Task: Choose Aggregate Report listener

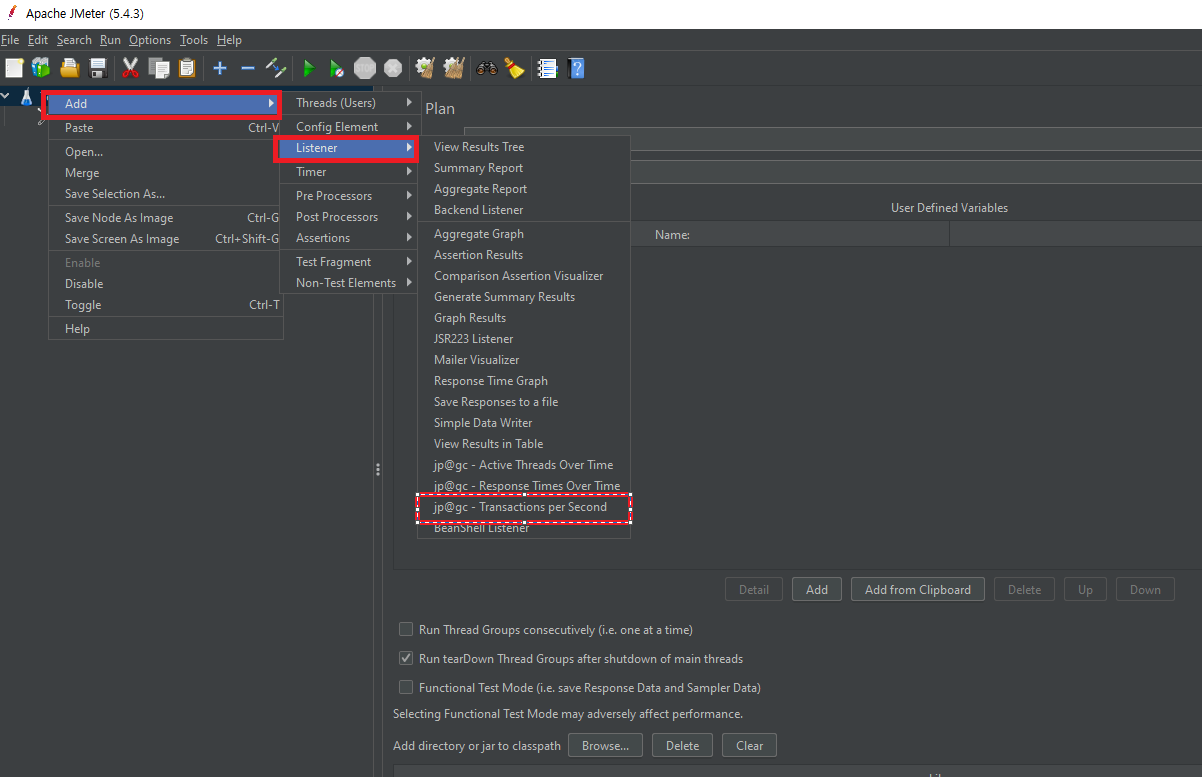Action: click(524, 189)
